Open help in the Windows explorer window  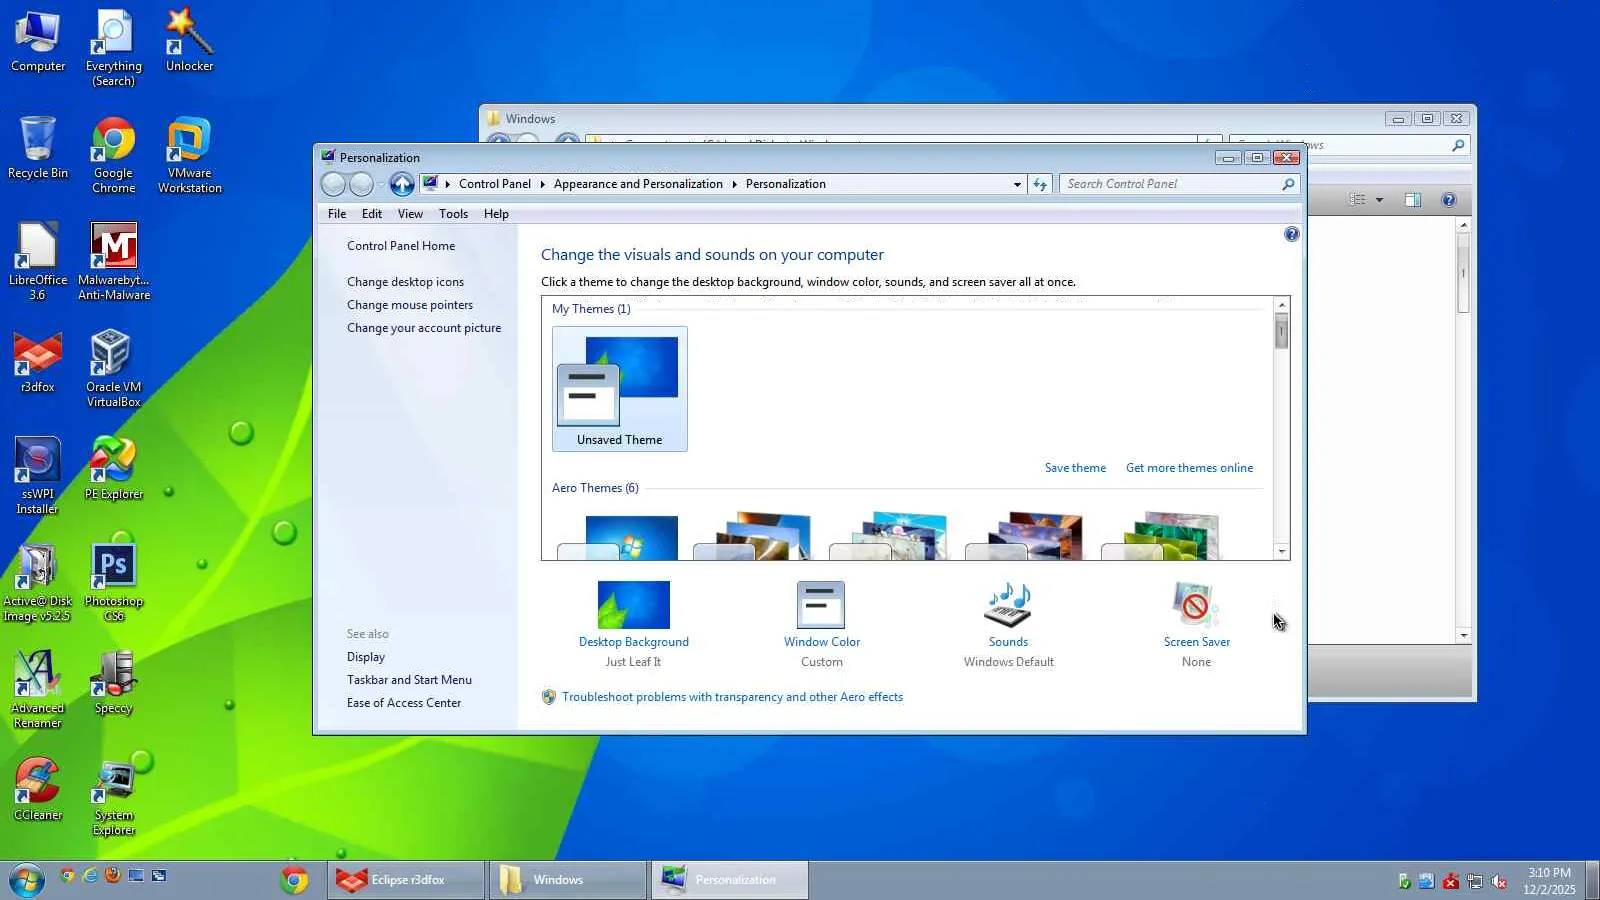pyautogui.click(x=1448, y=200)
